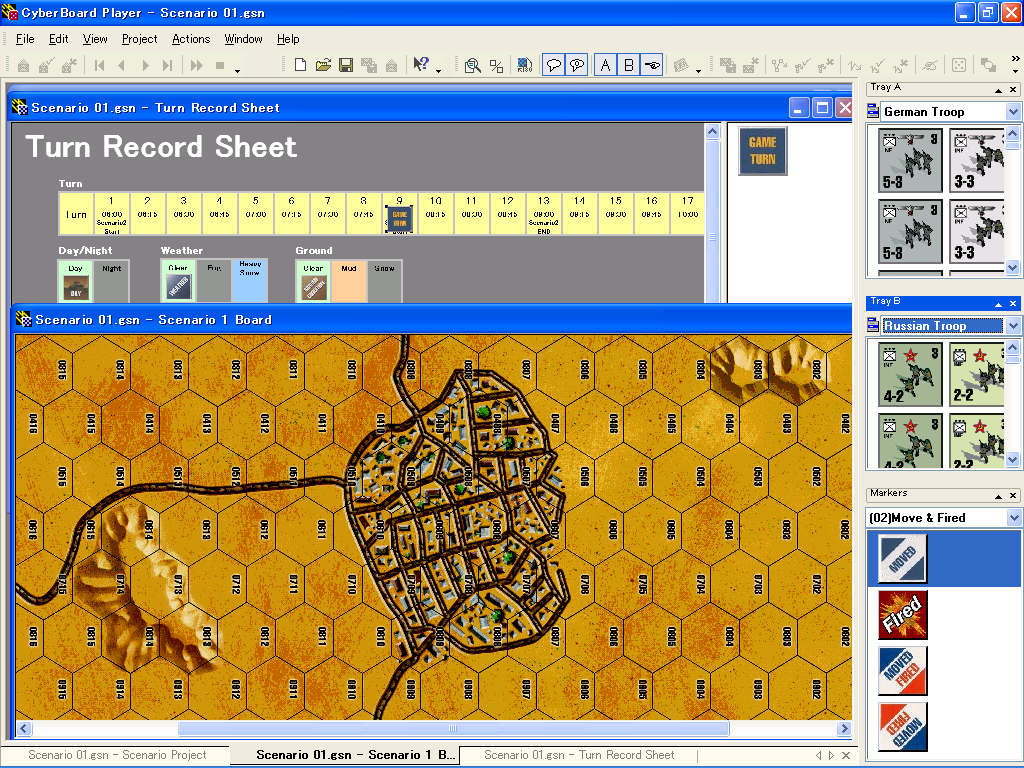Toggle the marker palette eye button

click(x=652, y=66)
